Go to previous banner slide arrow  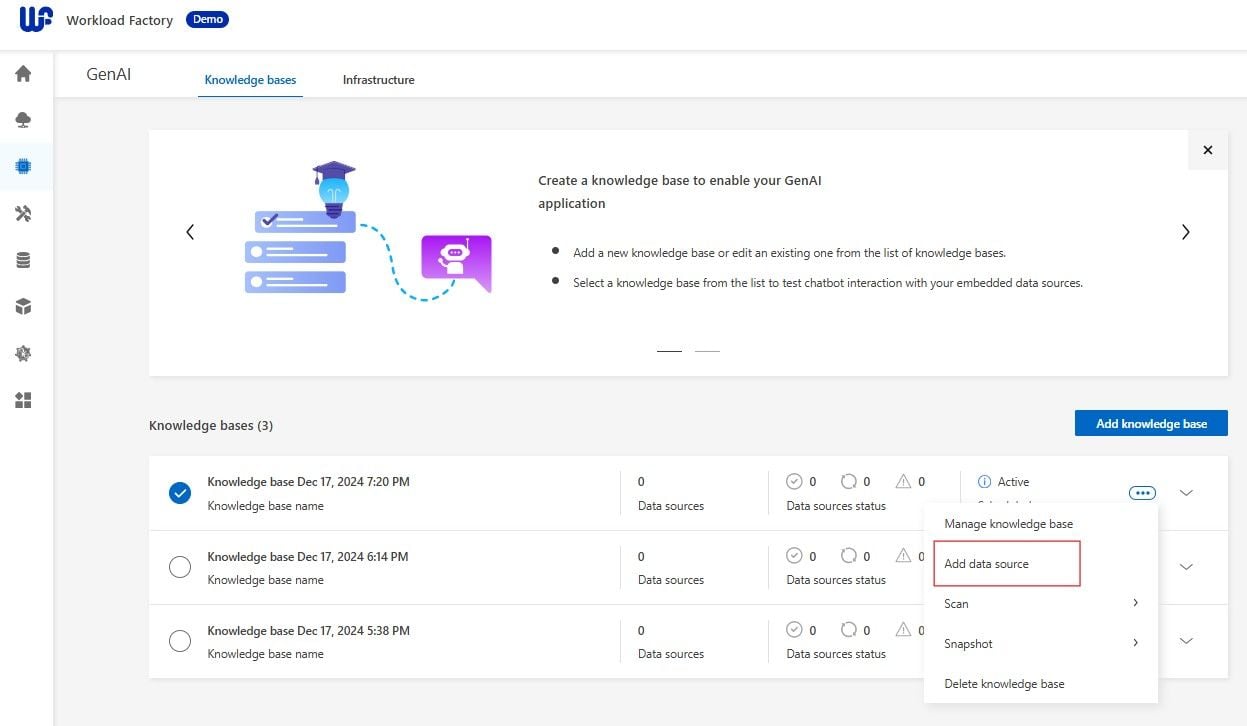tap(190, 232)
